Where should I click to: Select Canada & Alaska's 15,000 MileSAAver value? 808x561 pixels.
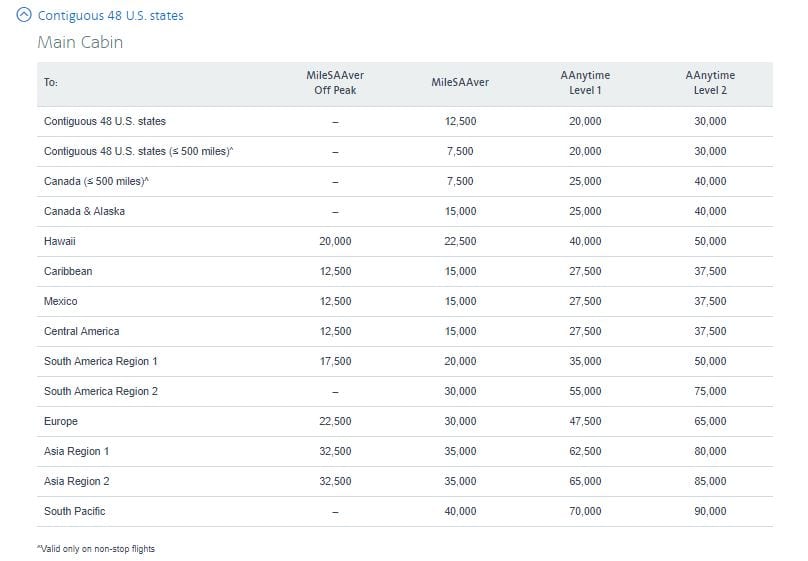click(460, 211)
